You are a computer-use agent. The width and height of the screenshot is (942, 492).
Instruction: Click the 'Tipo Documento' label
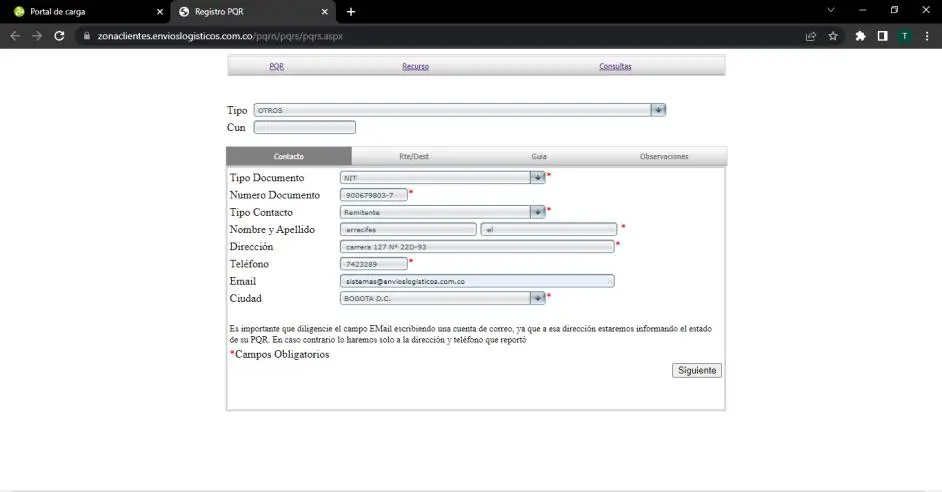point(267,178)
